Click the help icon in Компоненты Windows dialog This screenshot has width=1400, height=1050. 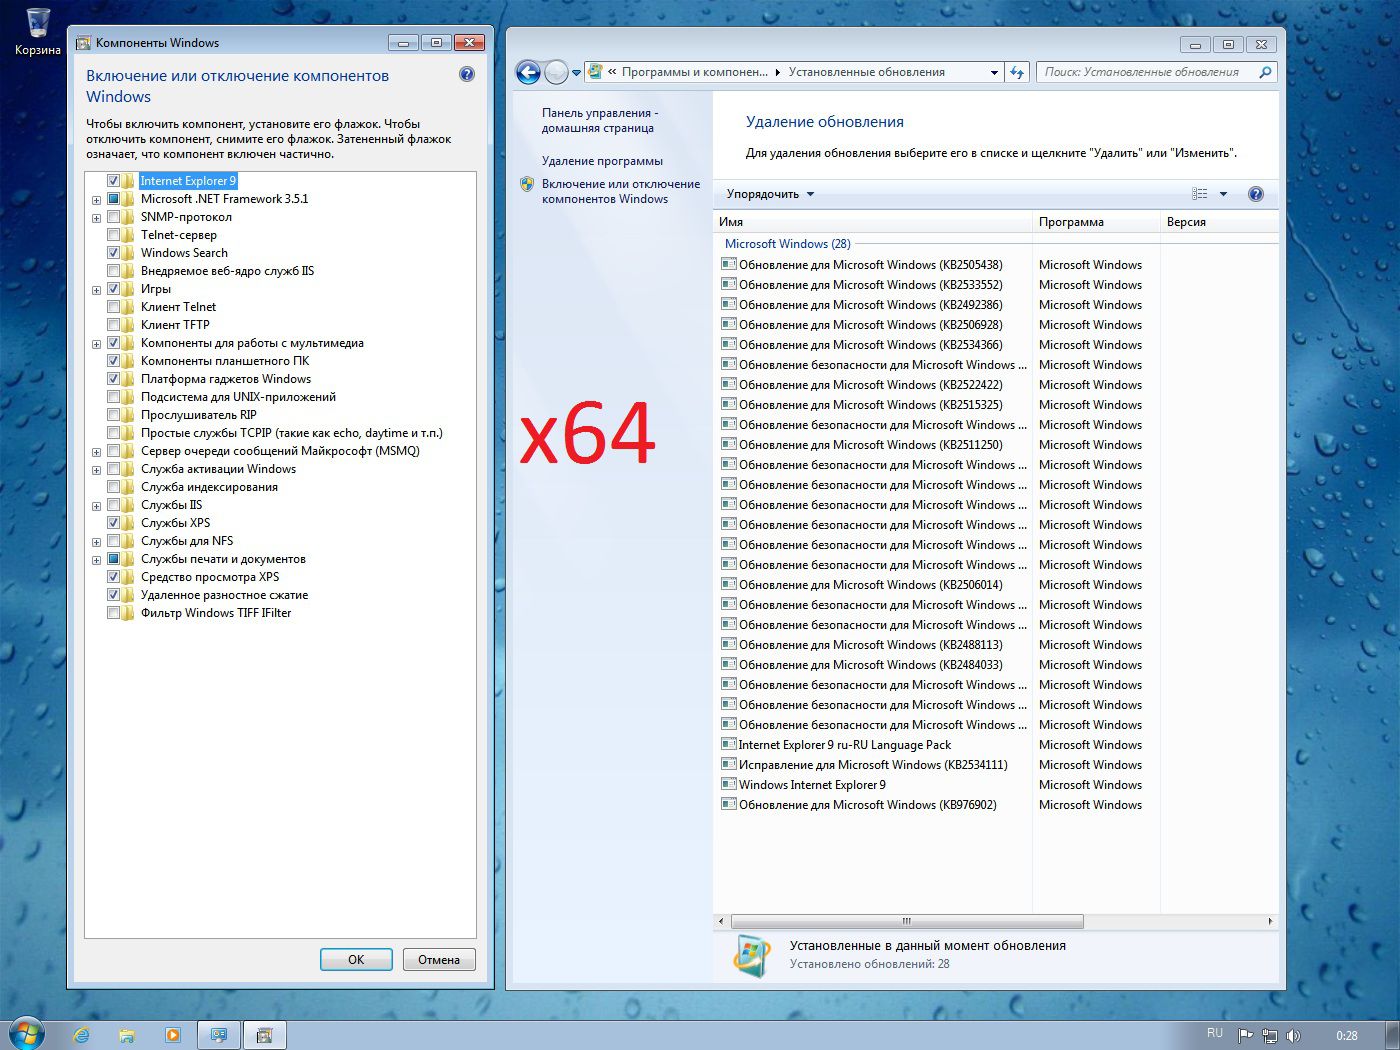click(x=467, y=75)
